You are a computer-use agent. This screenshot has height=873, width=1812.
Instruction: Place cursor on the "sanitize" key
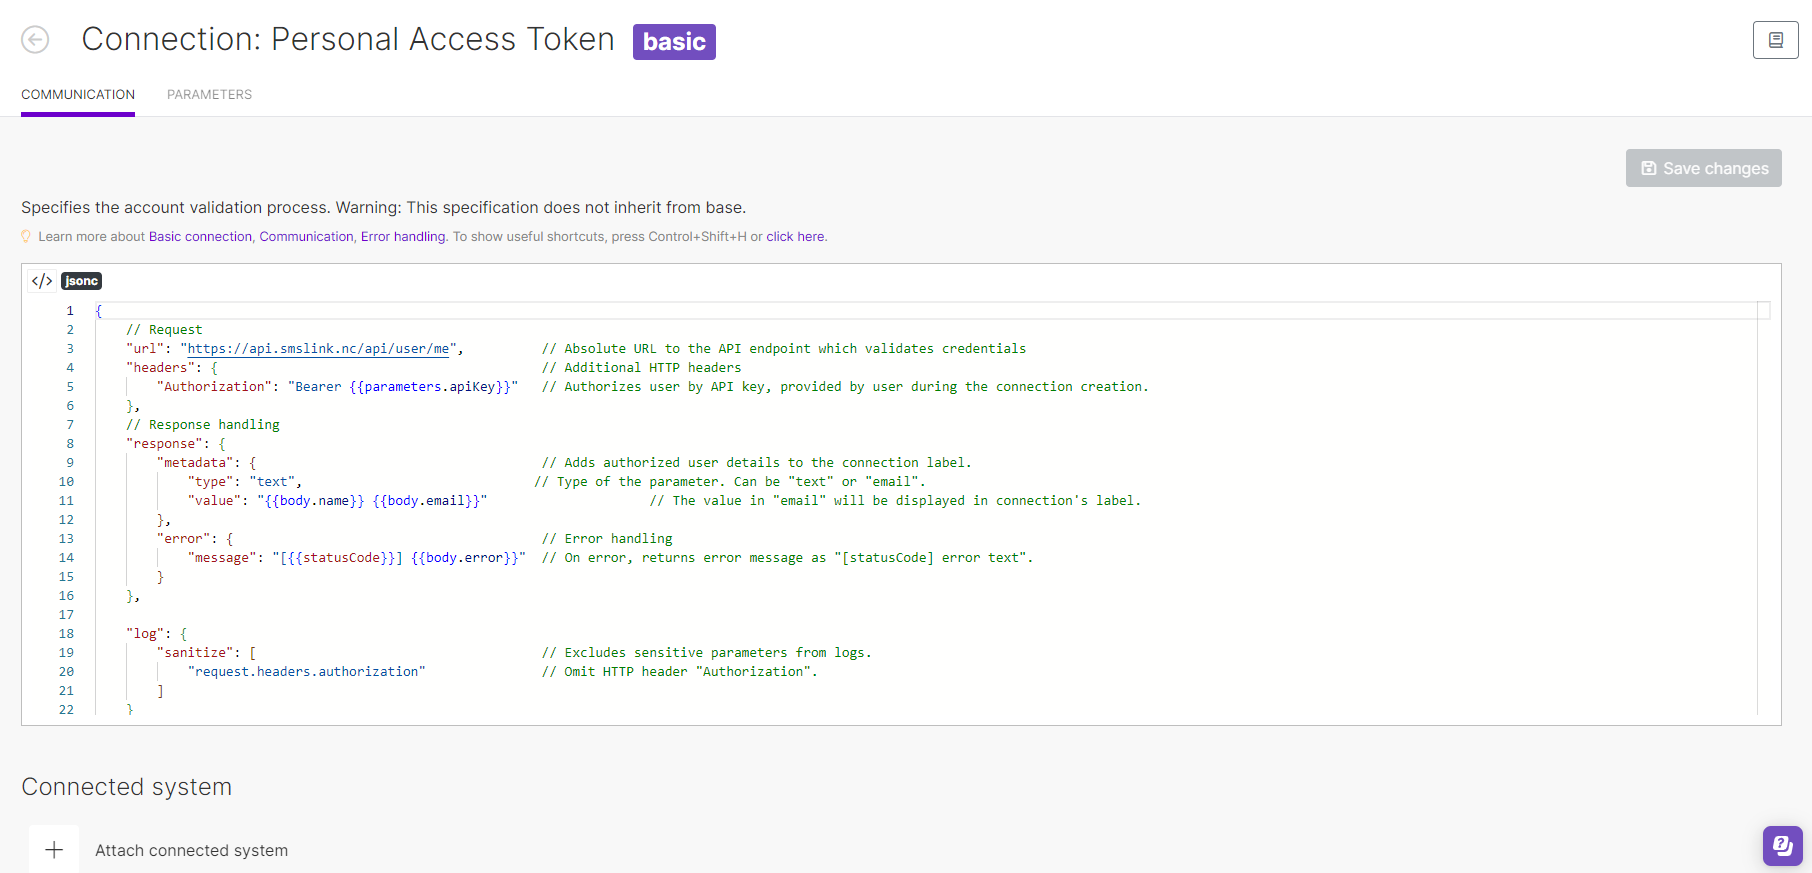(x=195, y=653)
